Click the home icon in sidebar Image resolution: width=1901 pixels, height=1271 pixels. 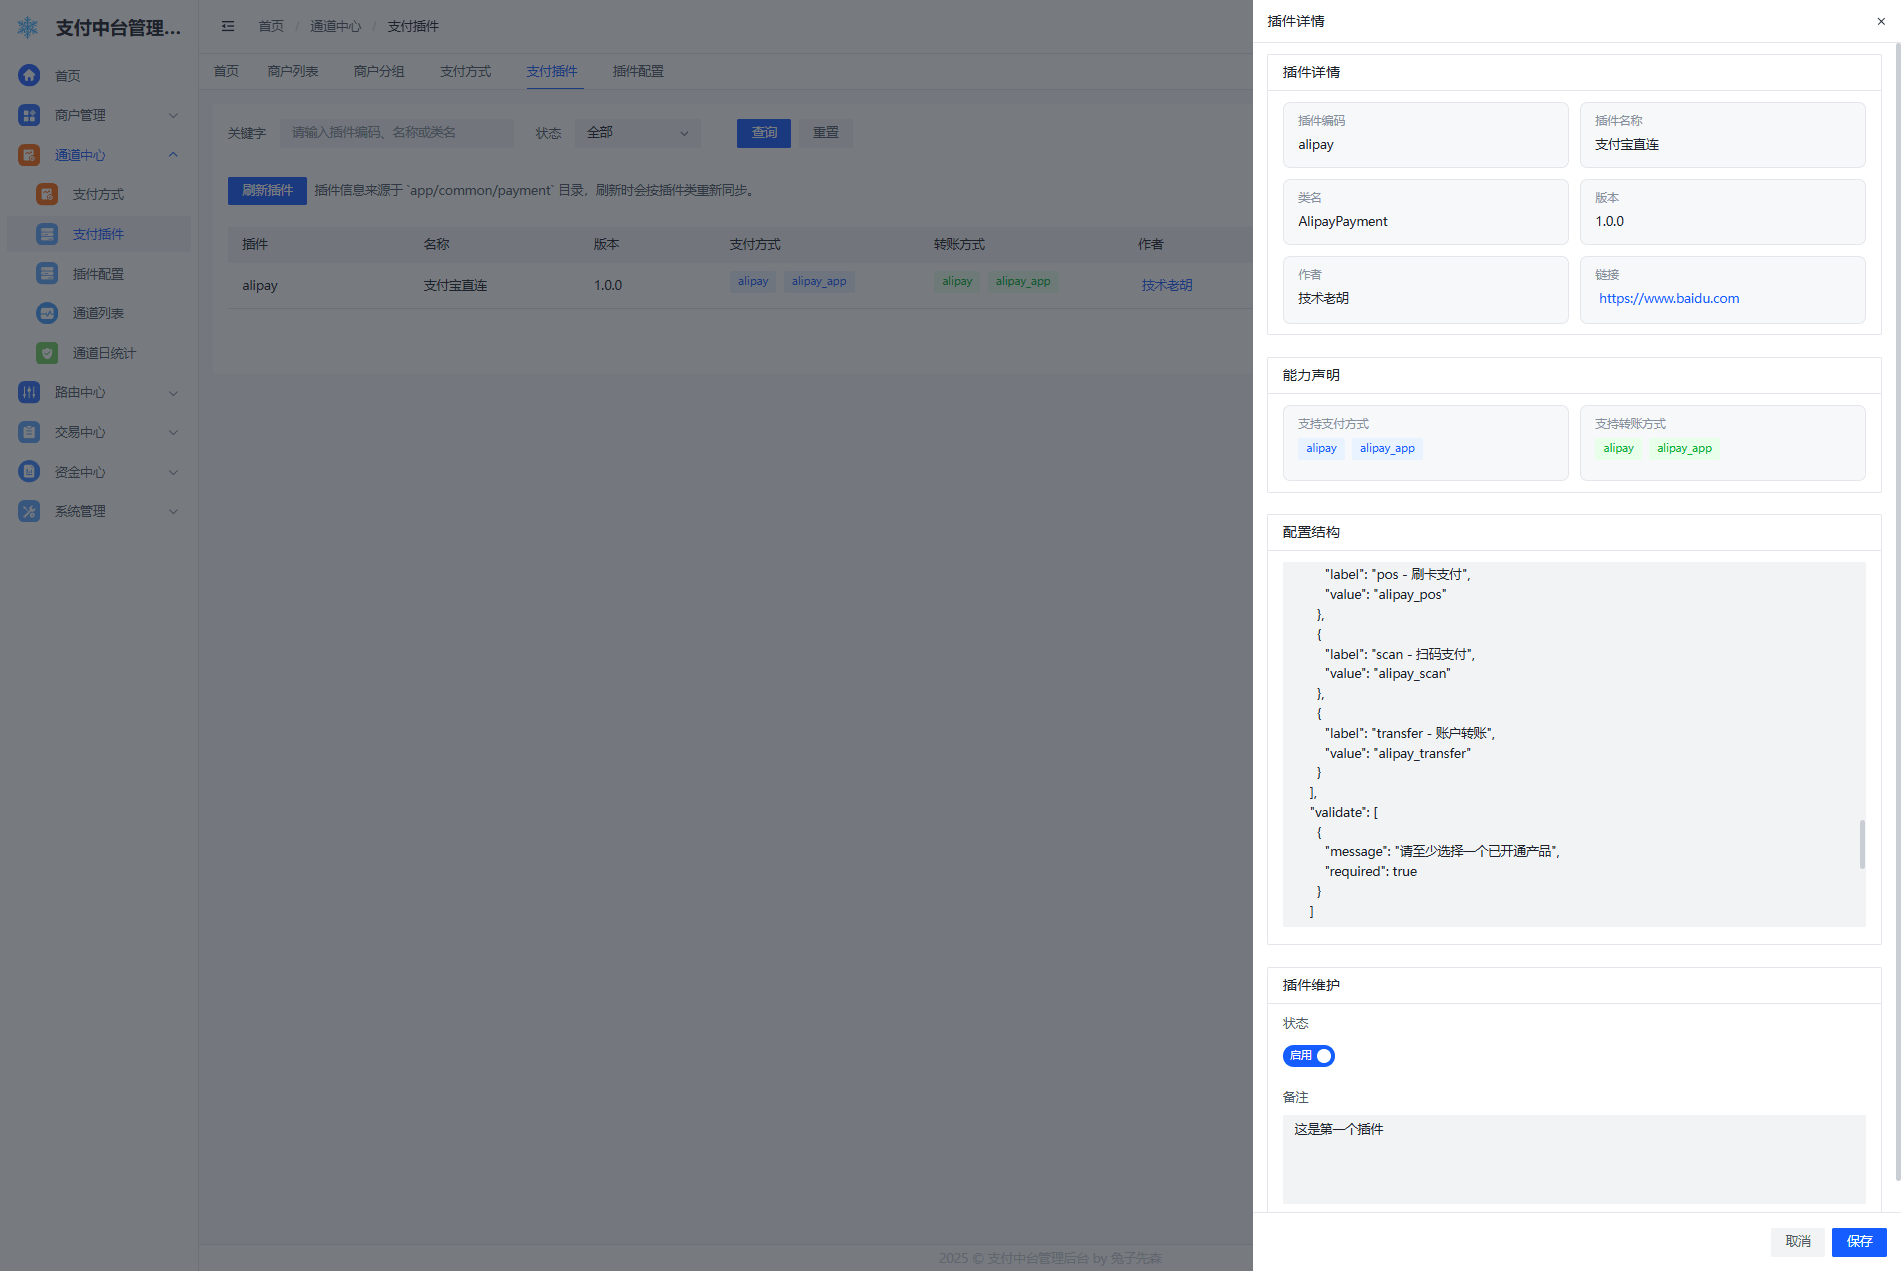click(x=29, y=75)
